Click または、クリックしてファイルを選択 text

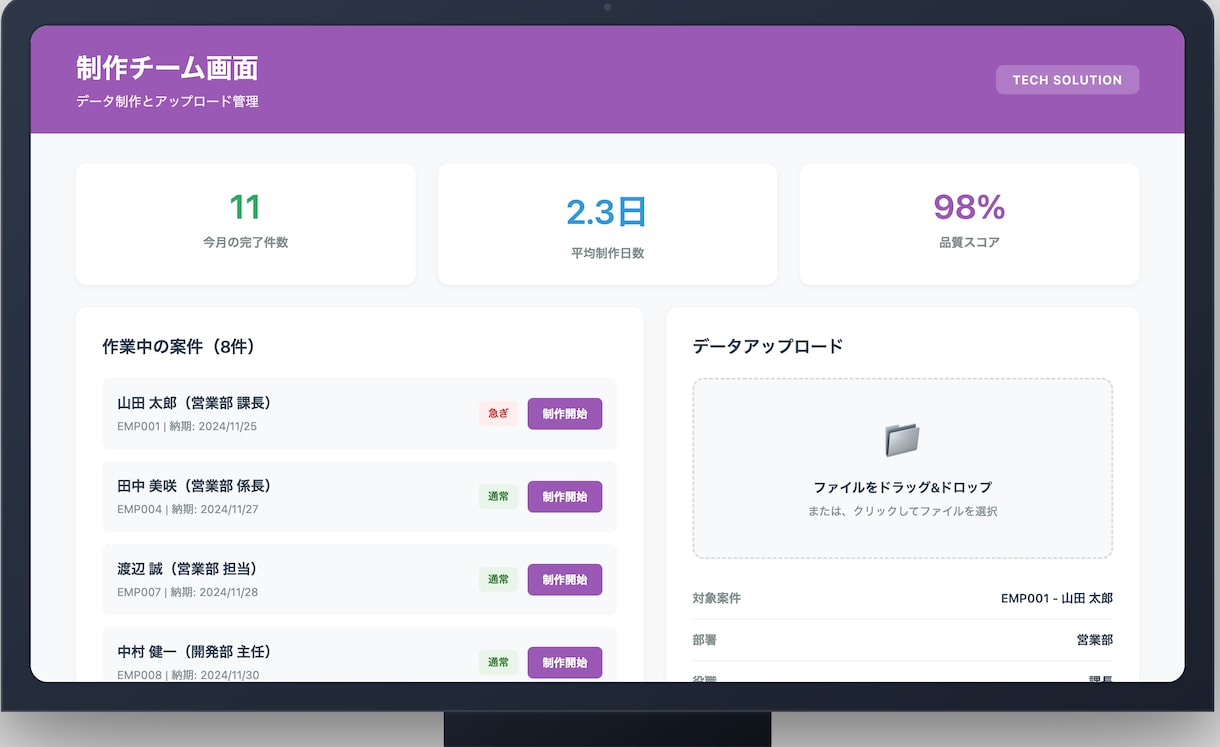click(902, 511)
